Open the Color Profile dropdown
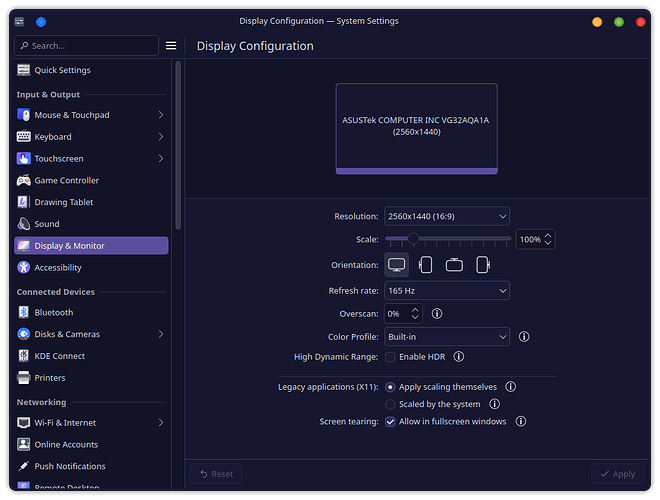The height and width of the screenshot is (500, 660). [x=447, y=337]
